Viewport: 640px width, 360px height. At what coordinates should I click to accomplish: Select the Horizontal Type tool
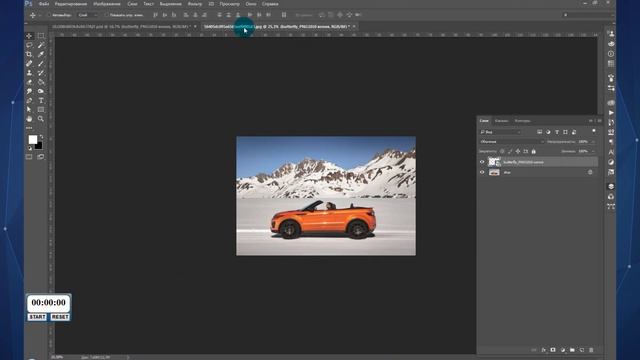[x=41, y=100]
